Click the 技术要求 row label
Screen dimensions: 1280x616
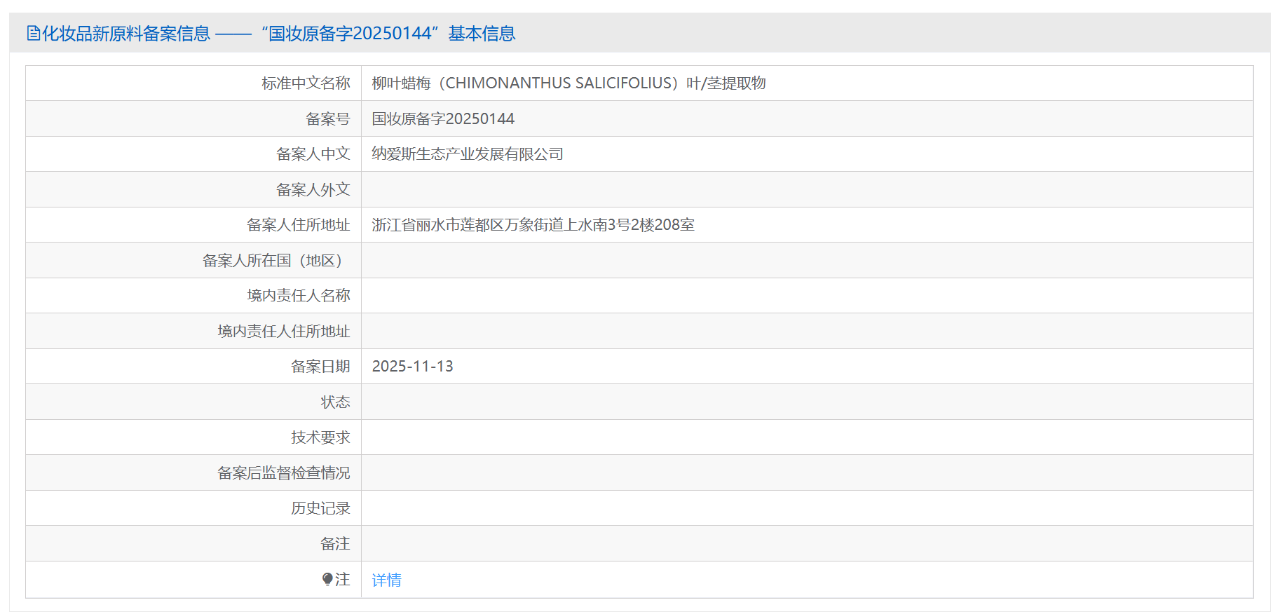click(322, 436)
